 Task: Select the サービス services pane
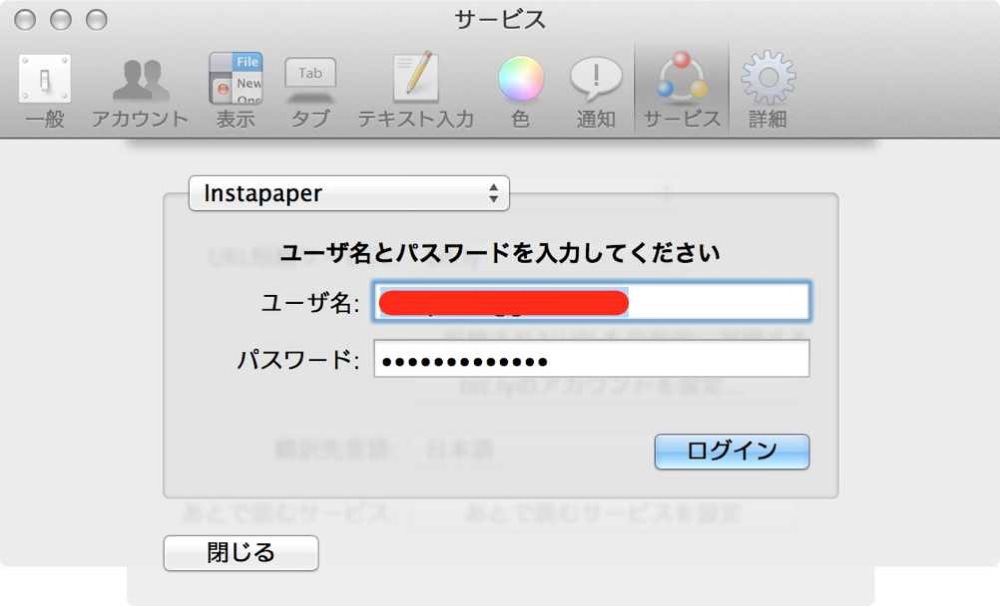682,91
